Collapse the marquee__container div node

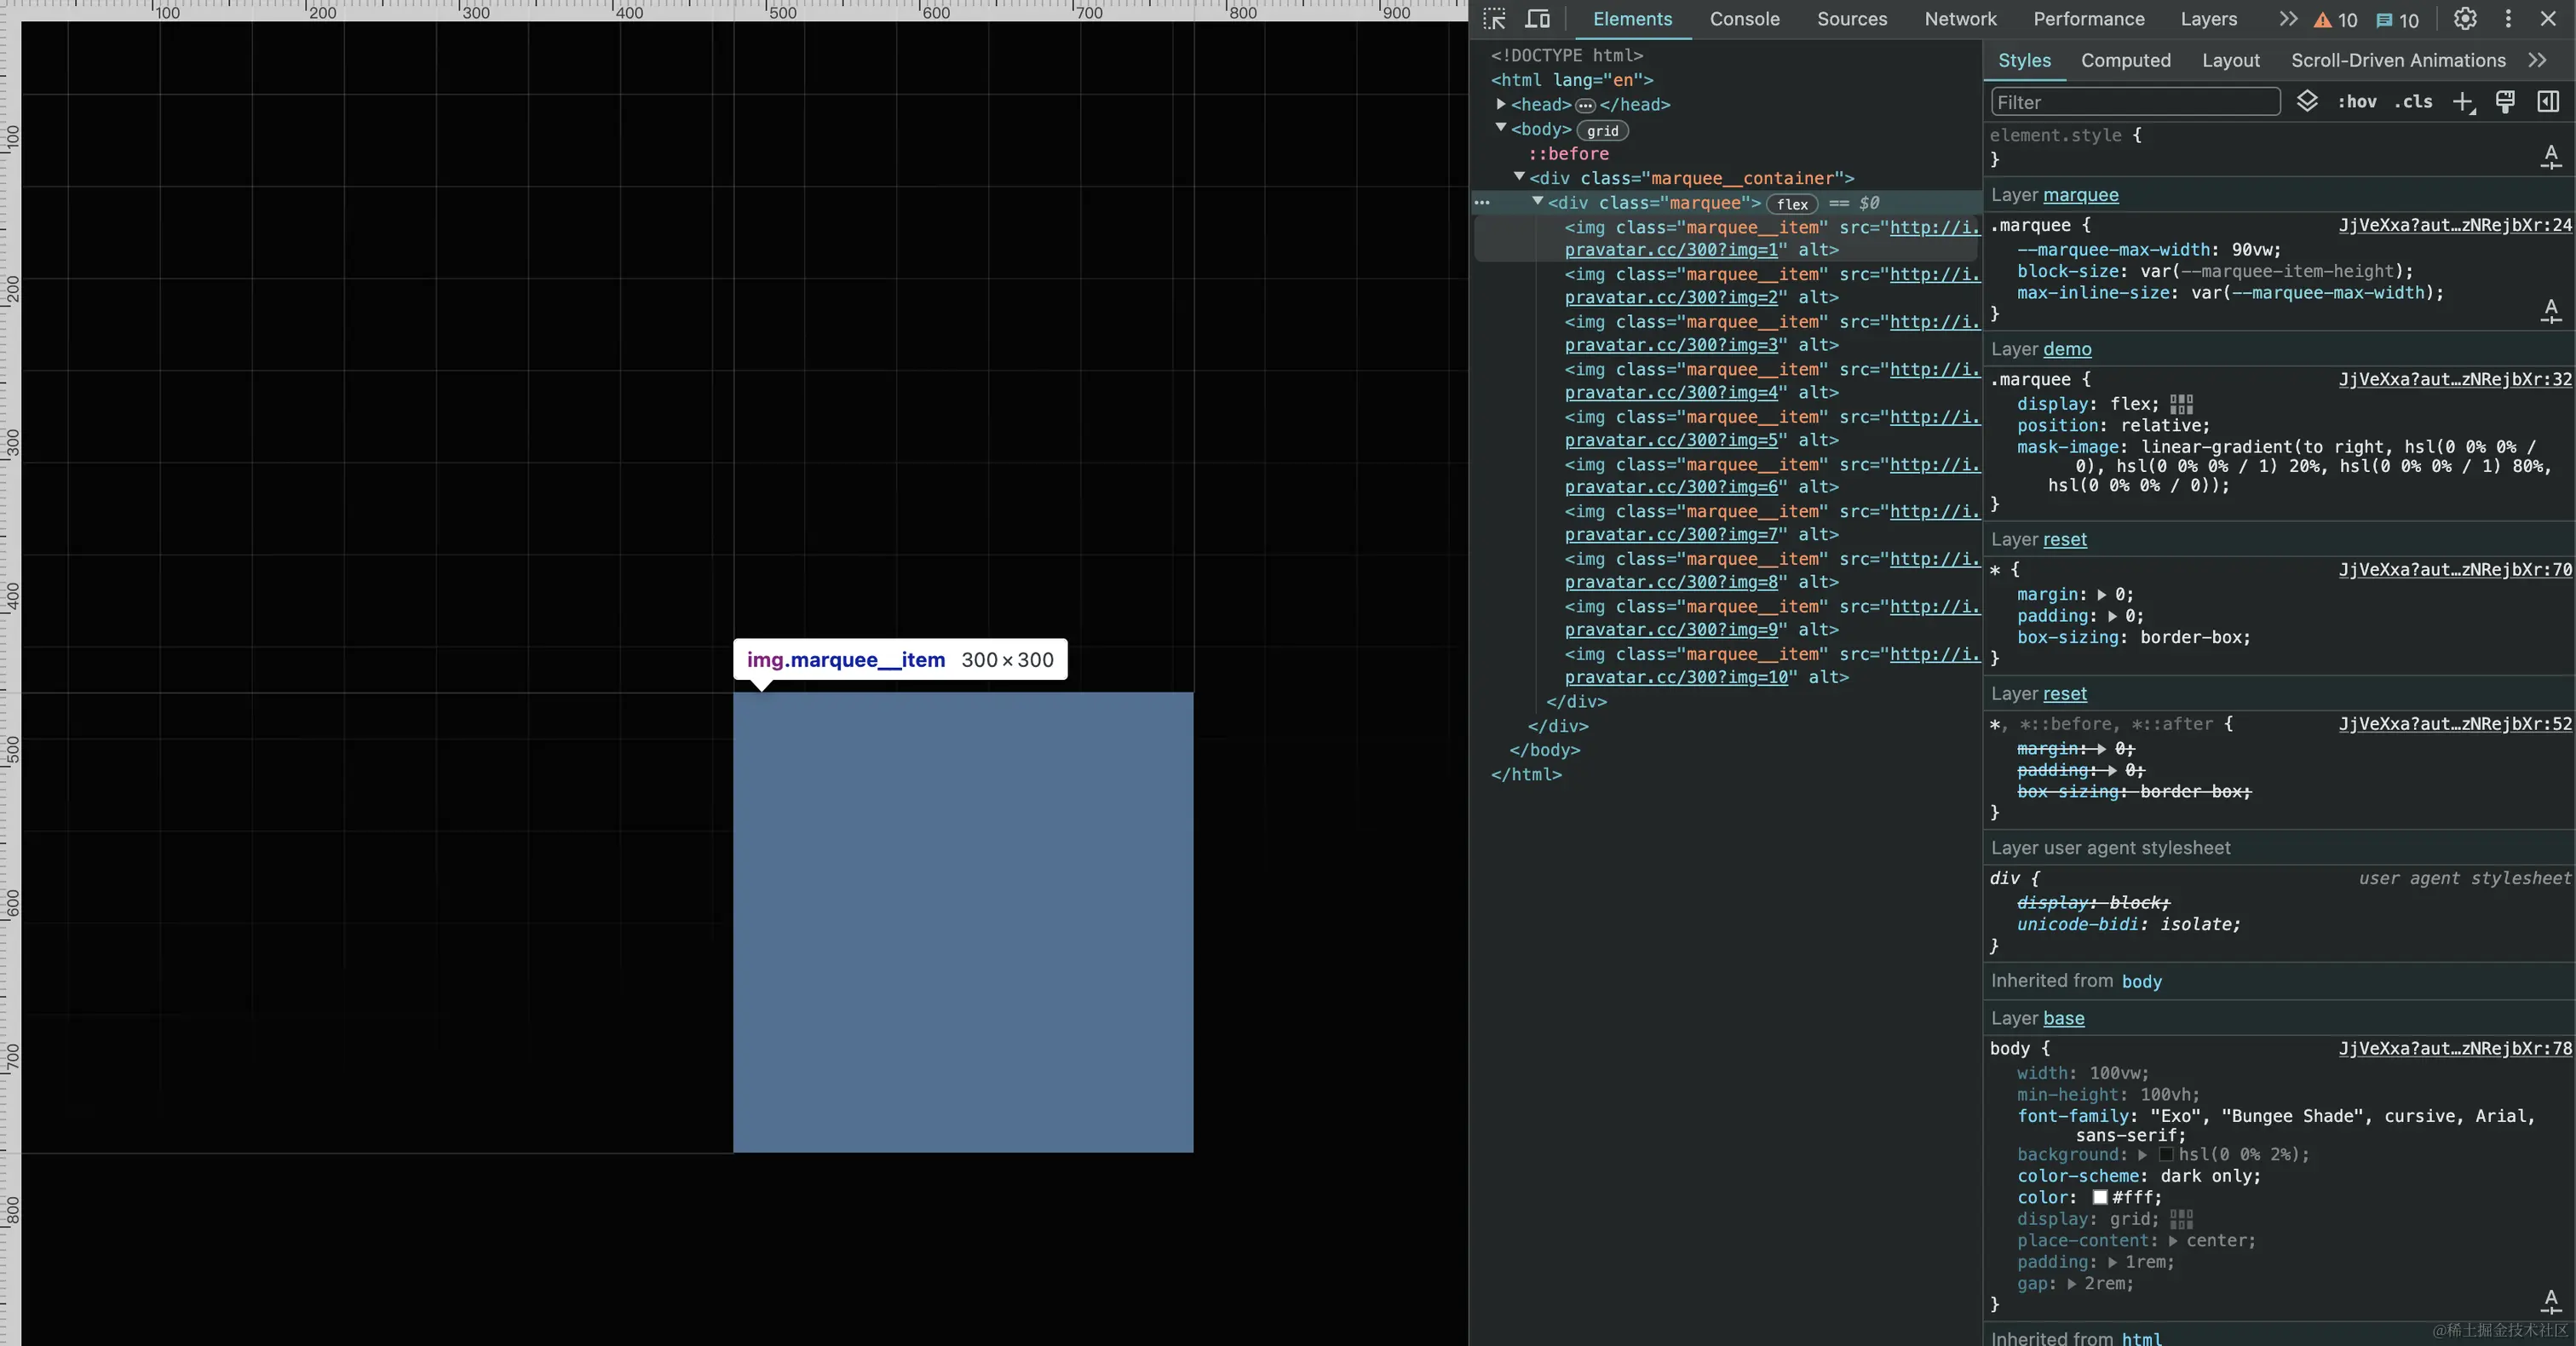click(x=1519, y=177)
